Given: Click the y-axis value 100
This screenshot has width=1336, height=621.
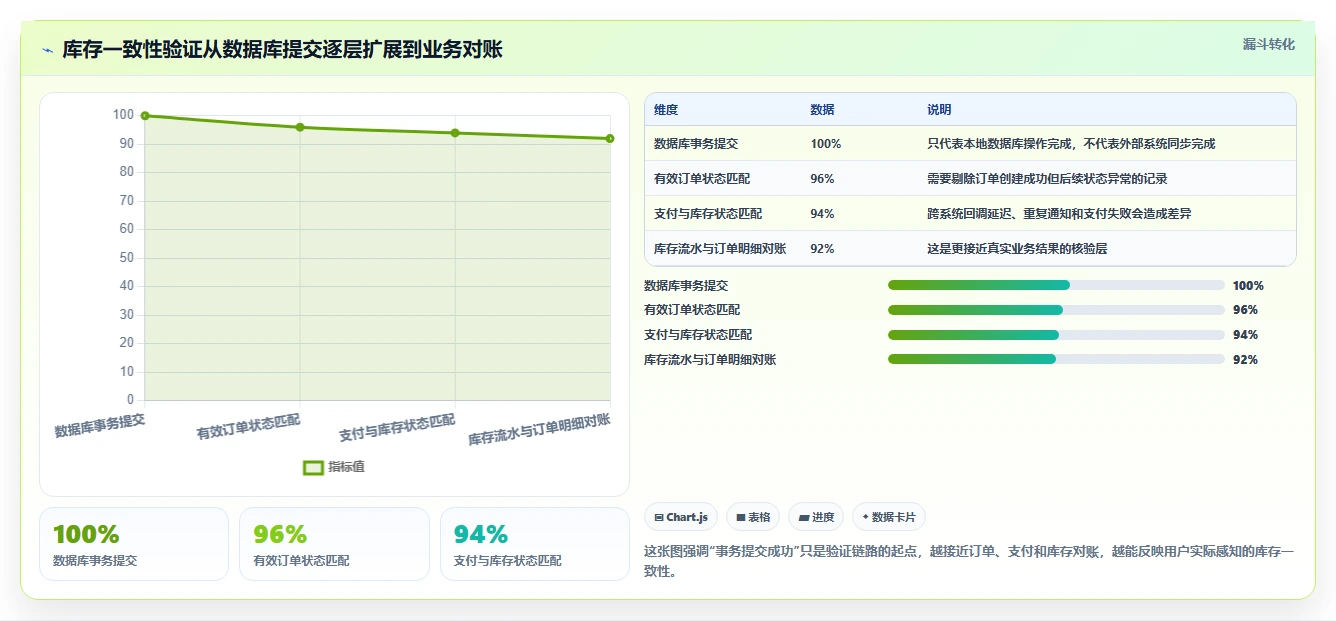Looking at the screenshot, I should pos(122,115).
